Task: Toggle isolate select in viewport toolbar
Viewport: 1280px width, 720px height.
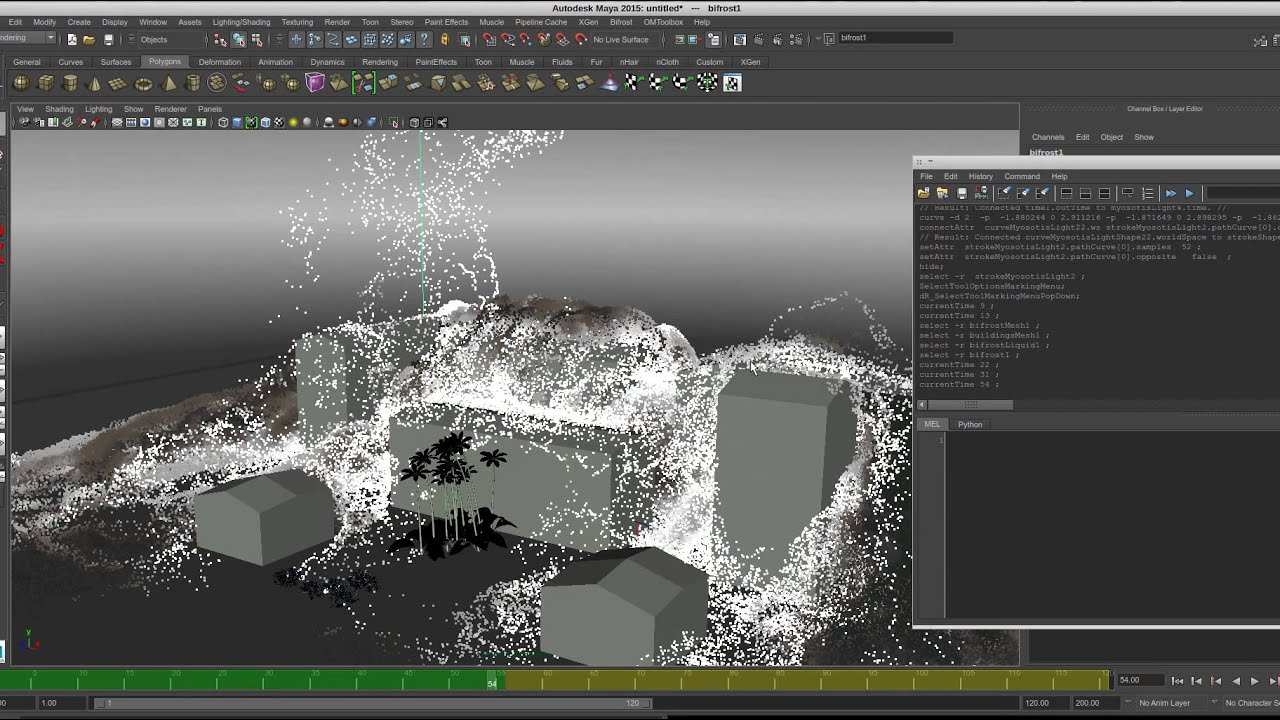Action: 393,122
